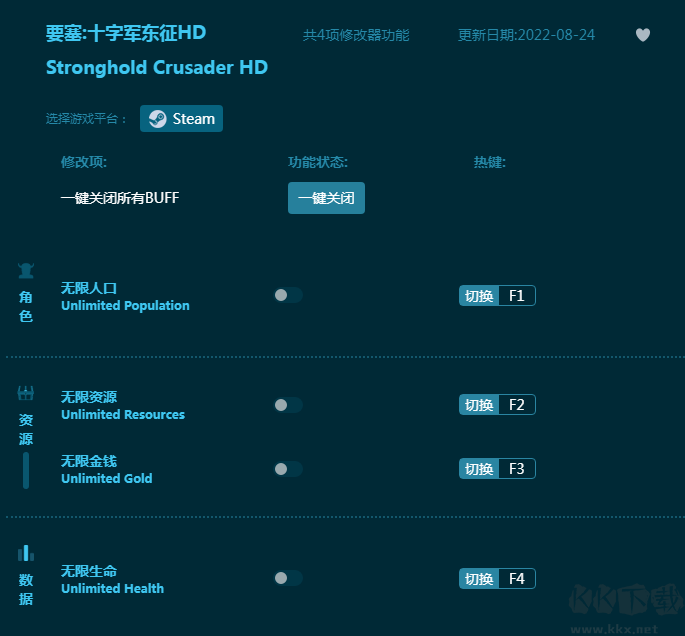685x636 pixels.
Task: Toggle the Unlimited Population switch
Action: [x=287, y=295]
